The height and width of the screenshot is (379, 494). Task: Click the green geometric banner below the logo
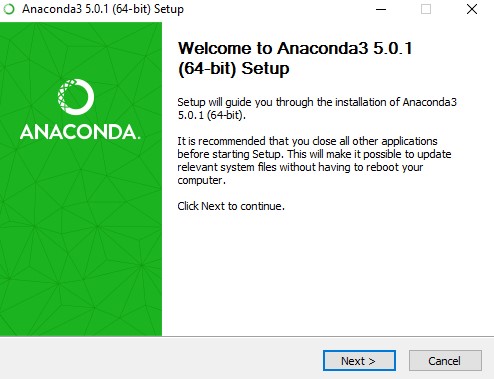[x=81, y=240]
